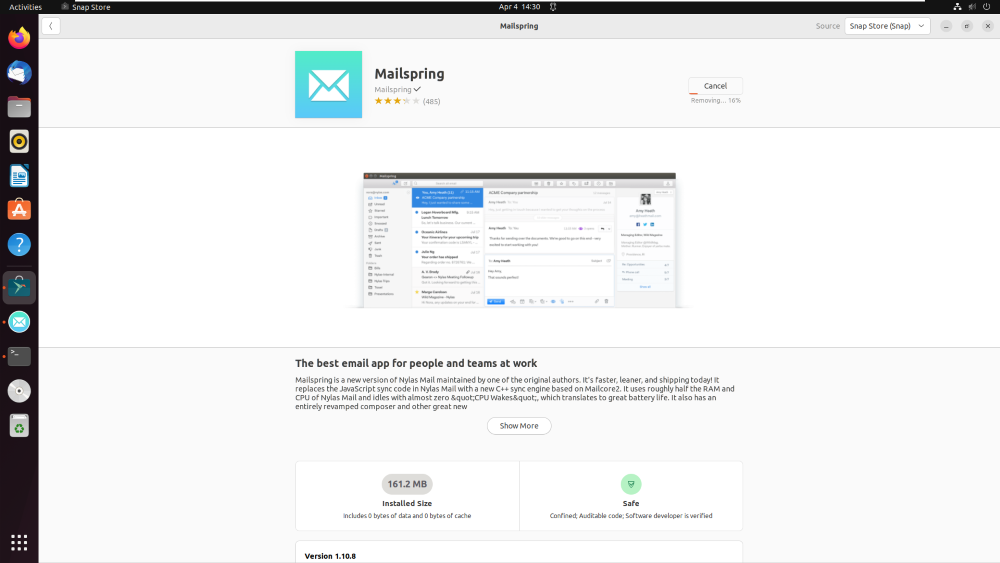Open Trash from the dock

pos(19,425)
